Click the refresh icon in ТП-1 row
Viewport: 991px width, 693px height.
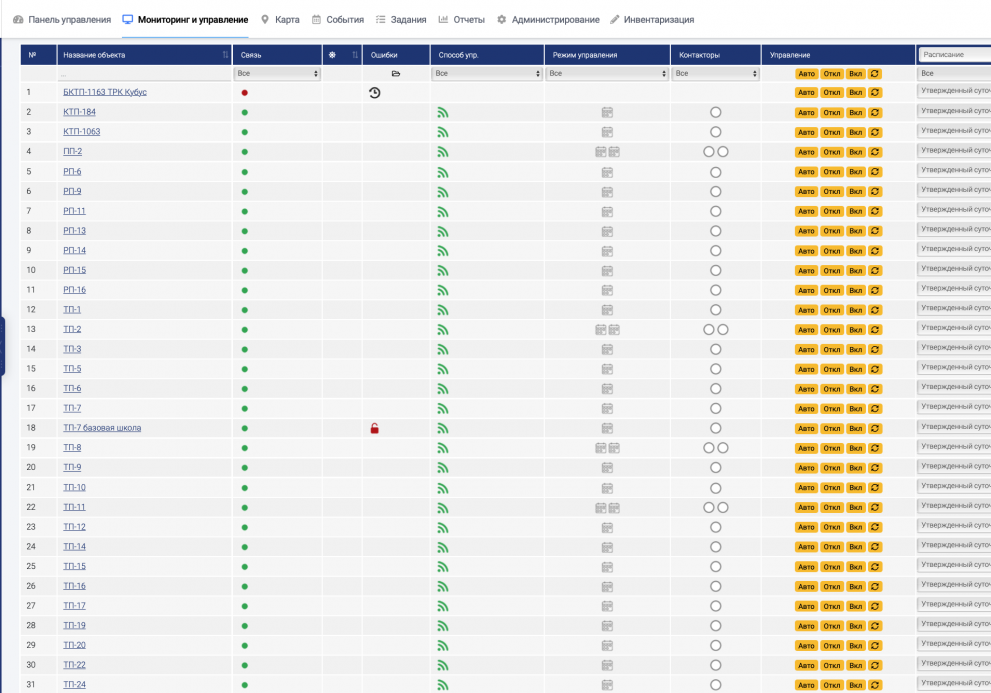click(x=875, y=310)
